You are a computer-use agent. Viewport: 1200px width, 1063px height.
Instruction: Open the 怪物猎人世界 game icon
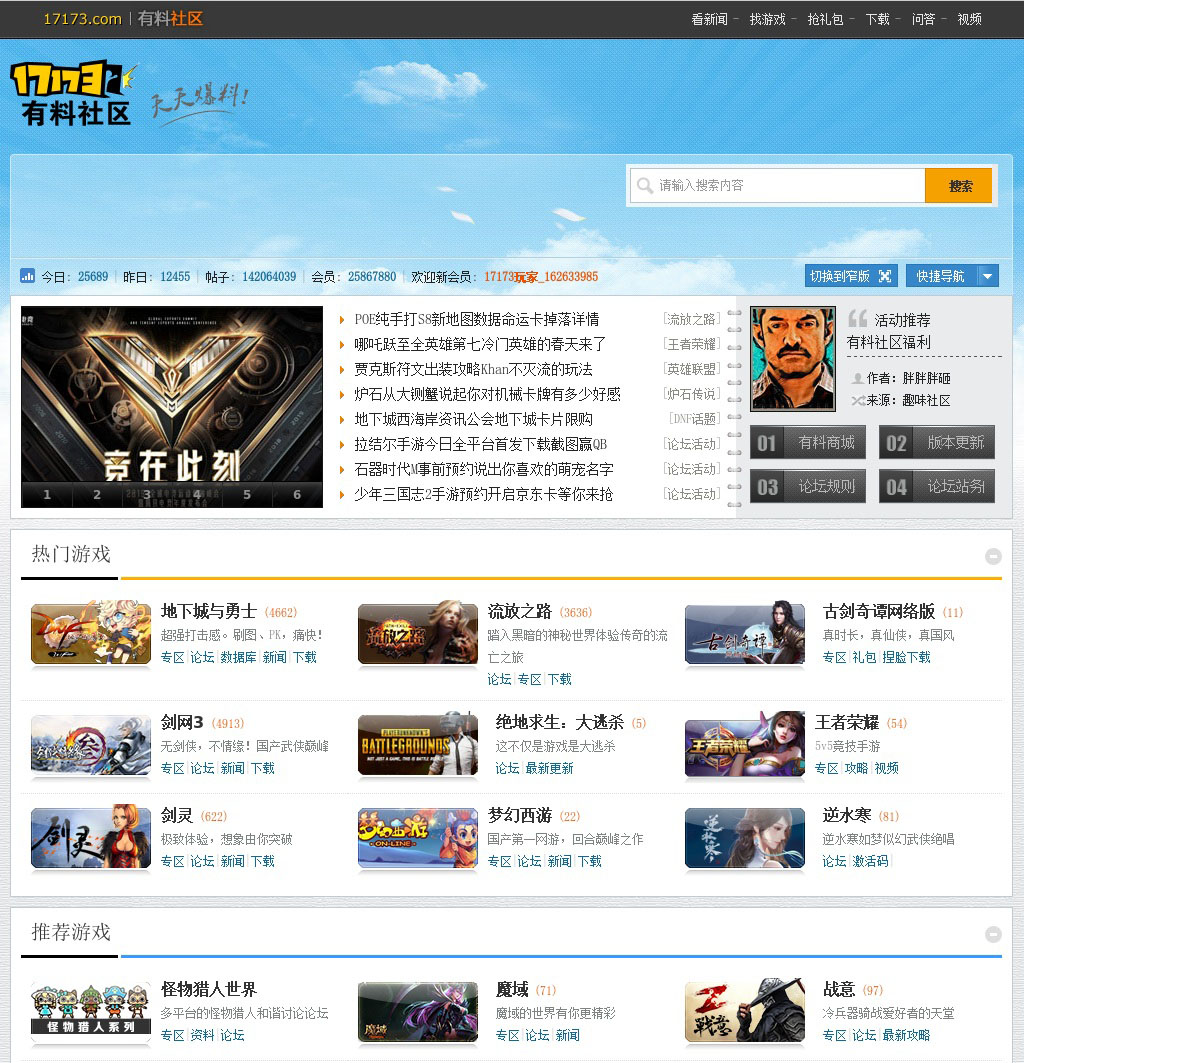click(x=91, y=1011)
